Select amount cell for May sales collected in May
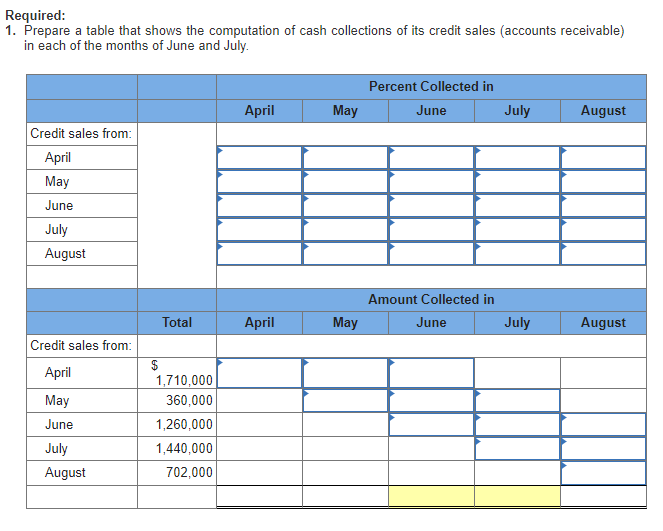 click(x=345, y=401)
